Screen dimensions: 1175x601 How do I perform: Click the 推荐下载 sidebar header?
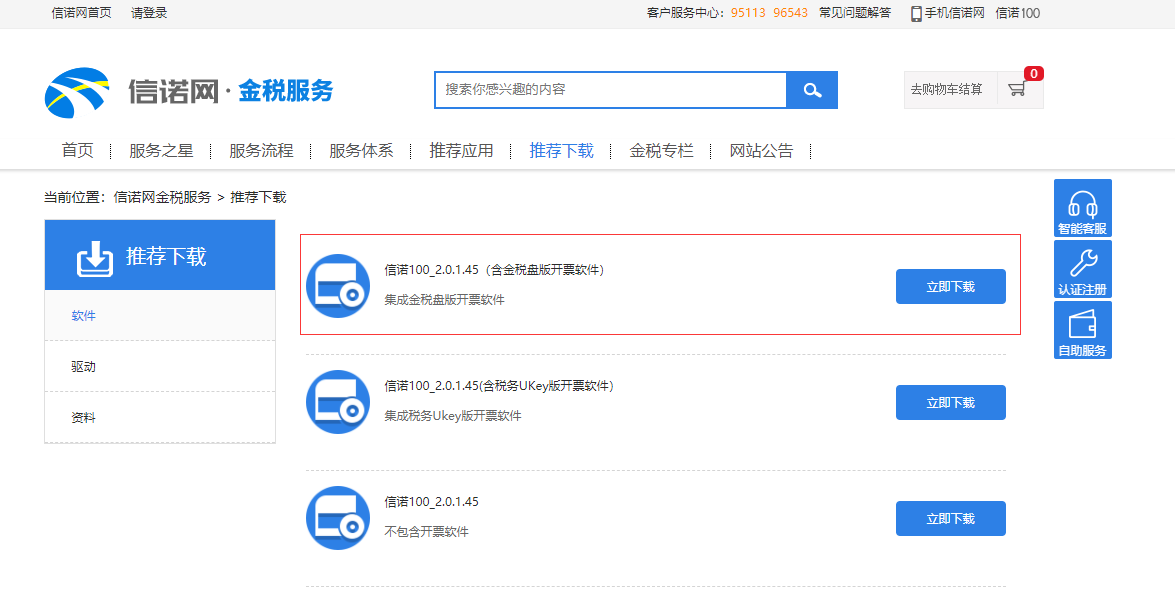160,256
